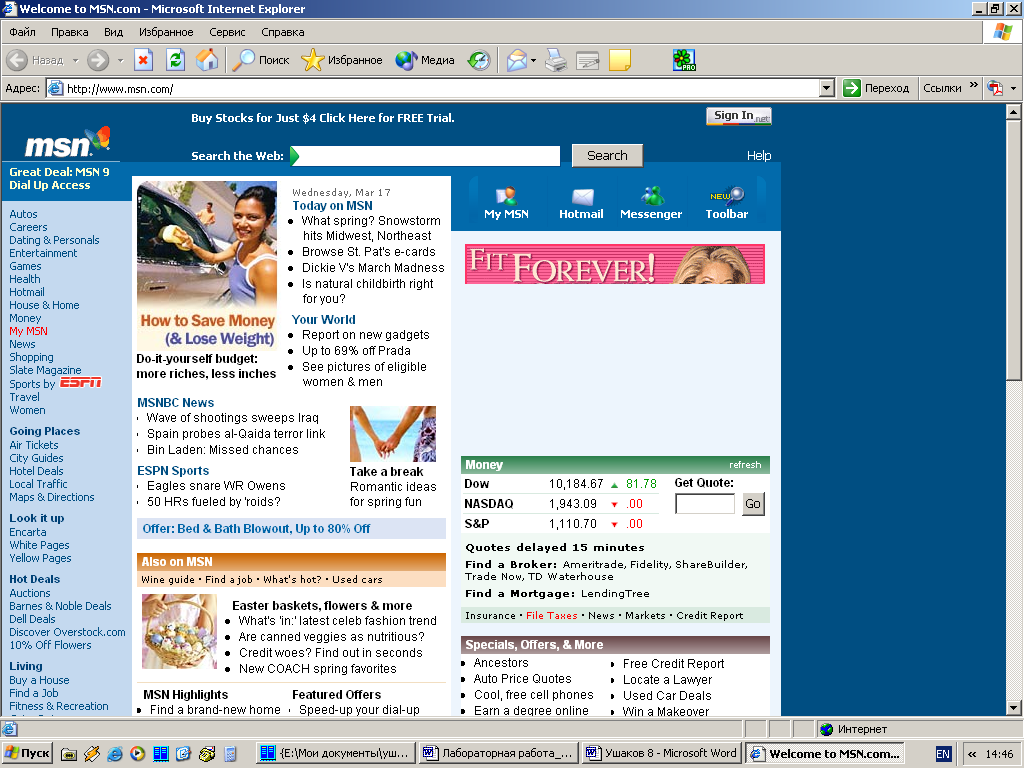Stop page loading with red X icon
This screenshot has width=1024, height=768.
pyautogui.click(x=144, y=60)
